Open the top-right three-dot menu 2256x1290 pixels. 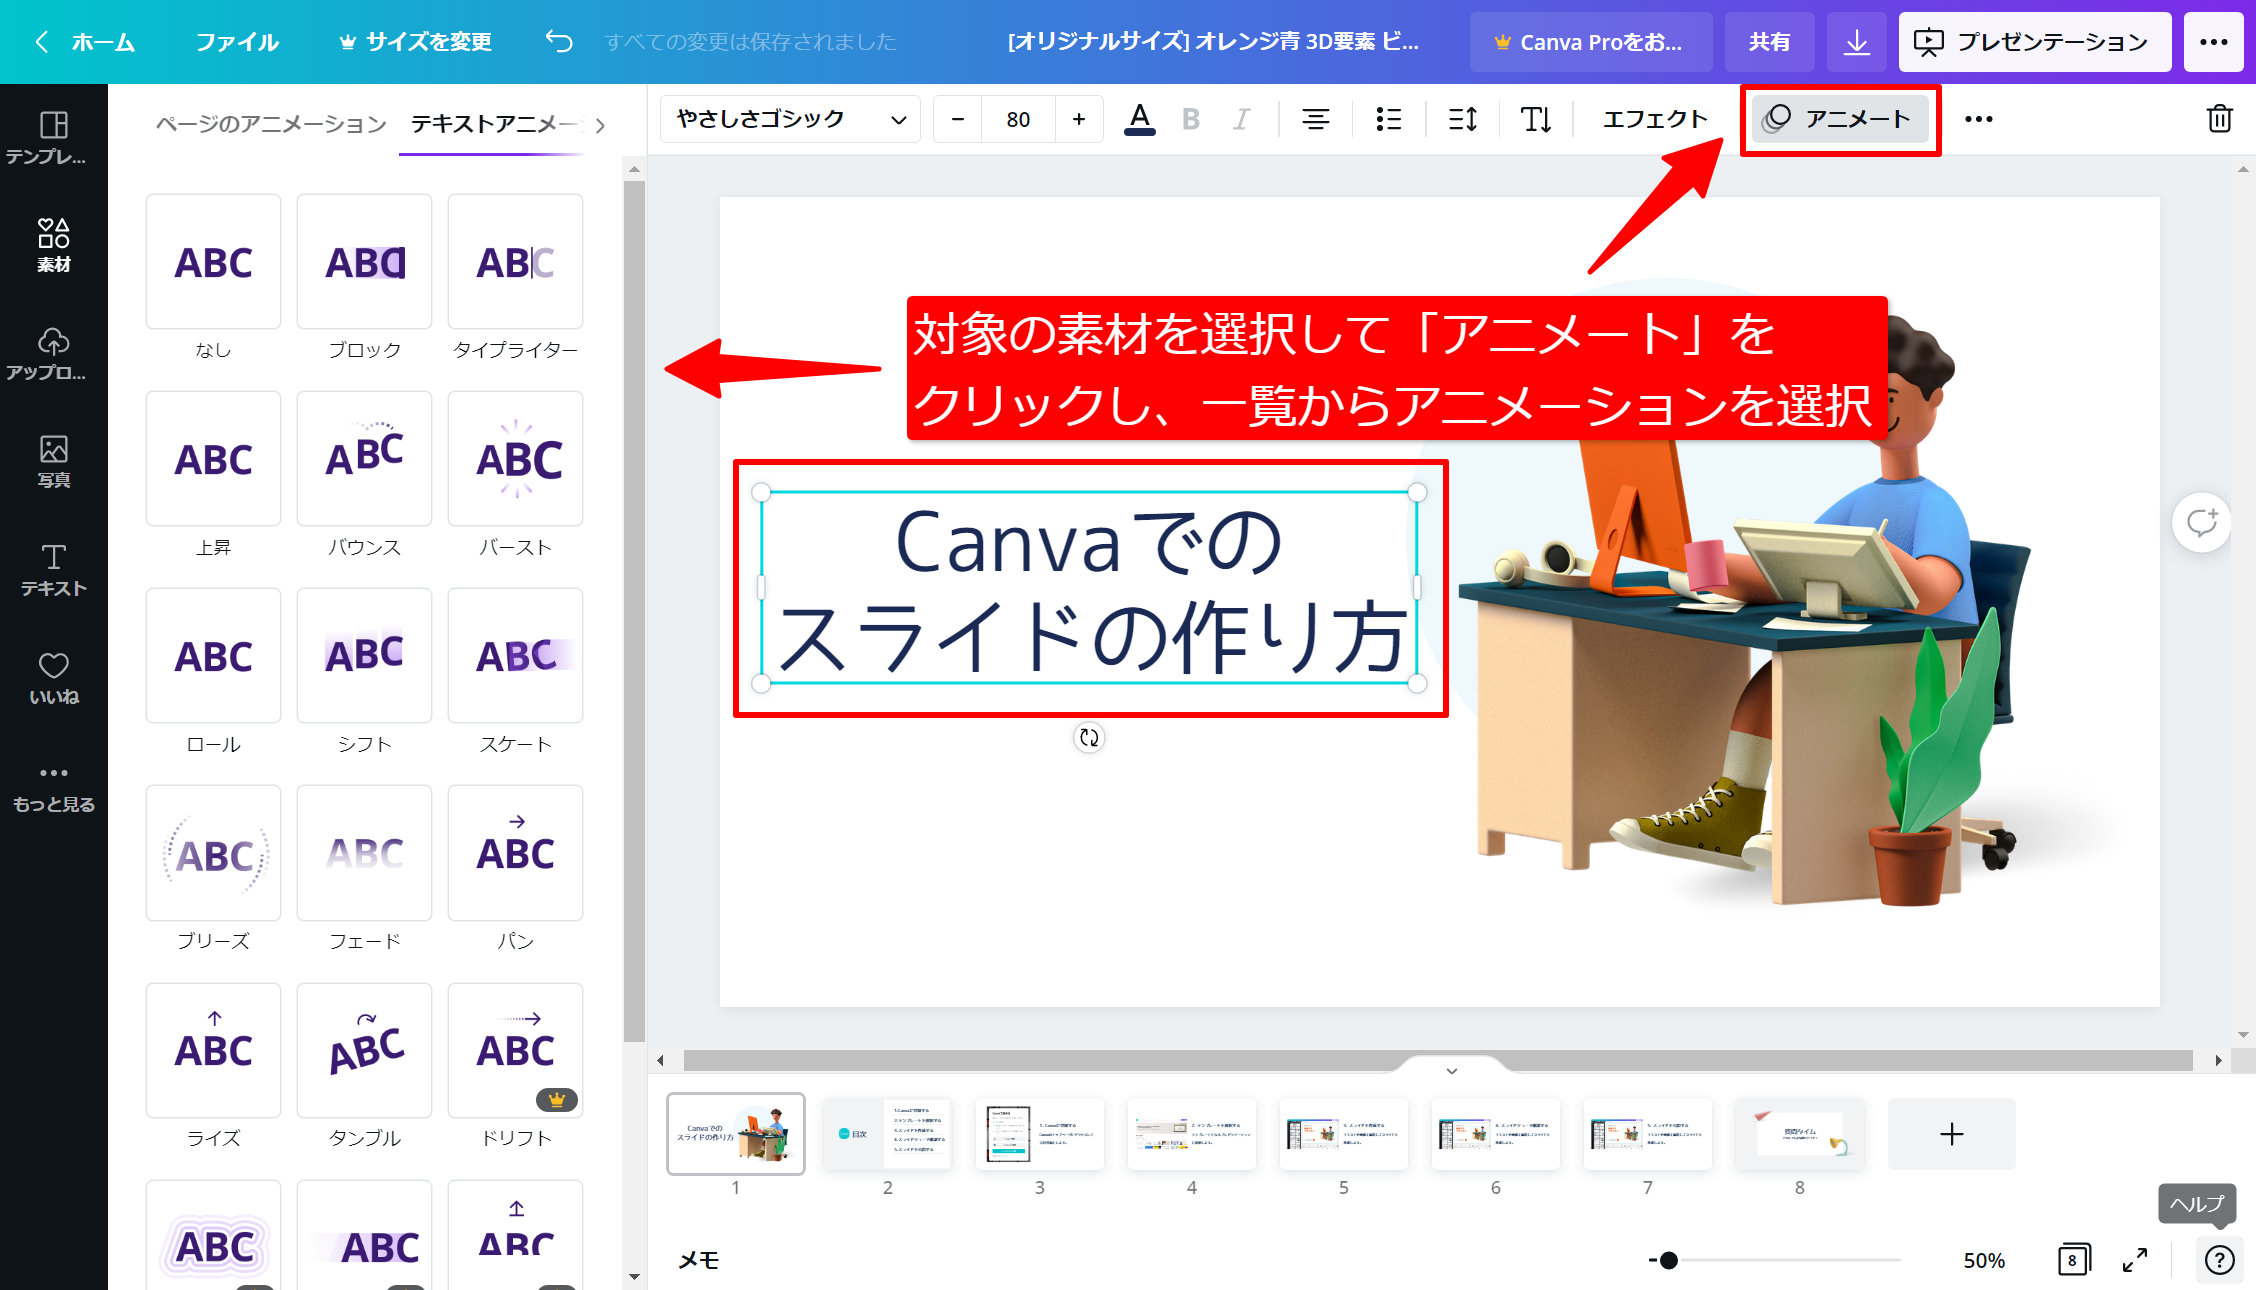[2213, 42]
